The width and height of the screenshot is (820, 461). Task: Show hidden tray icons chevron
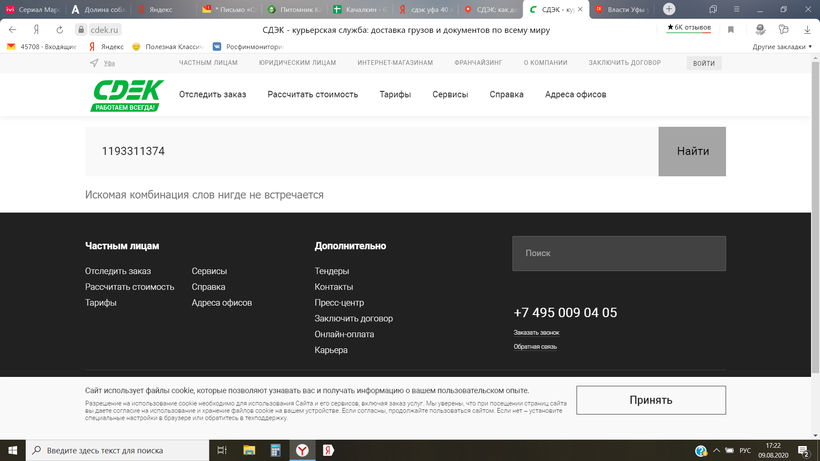tap(716, 450)
